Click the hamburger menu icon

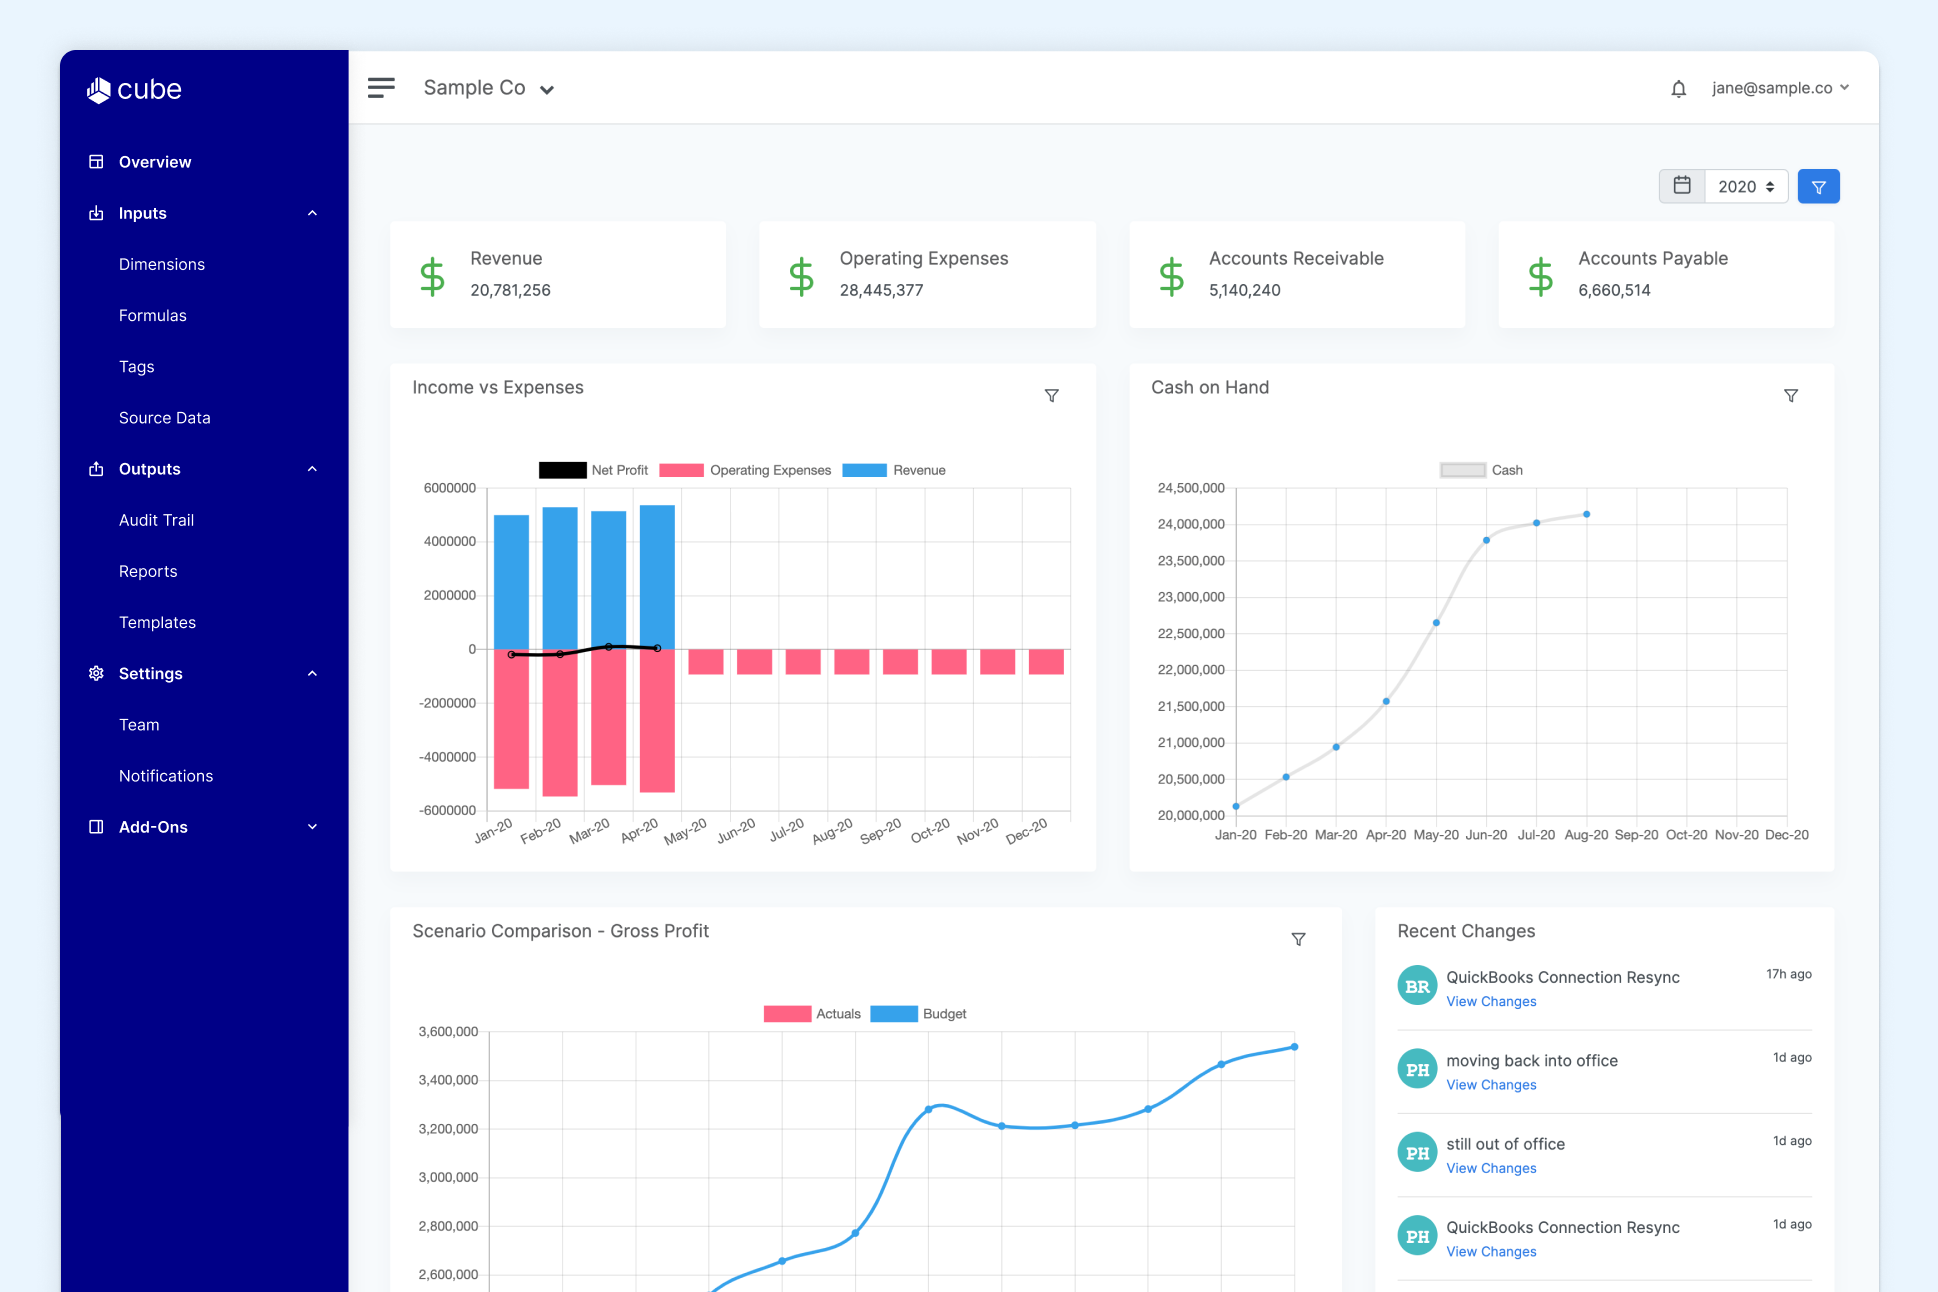pos(381,88)
